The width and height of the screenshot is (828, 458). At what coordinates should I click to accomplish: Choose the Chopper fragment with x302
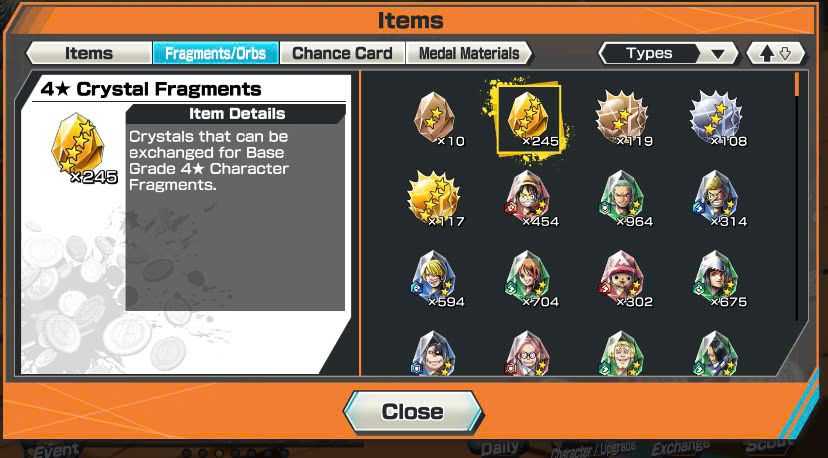coord(623,279)
